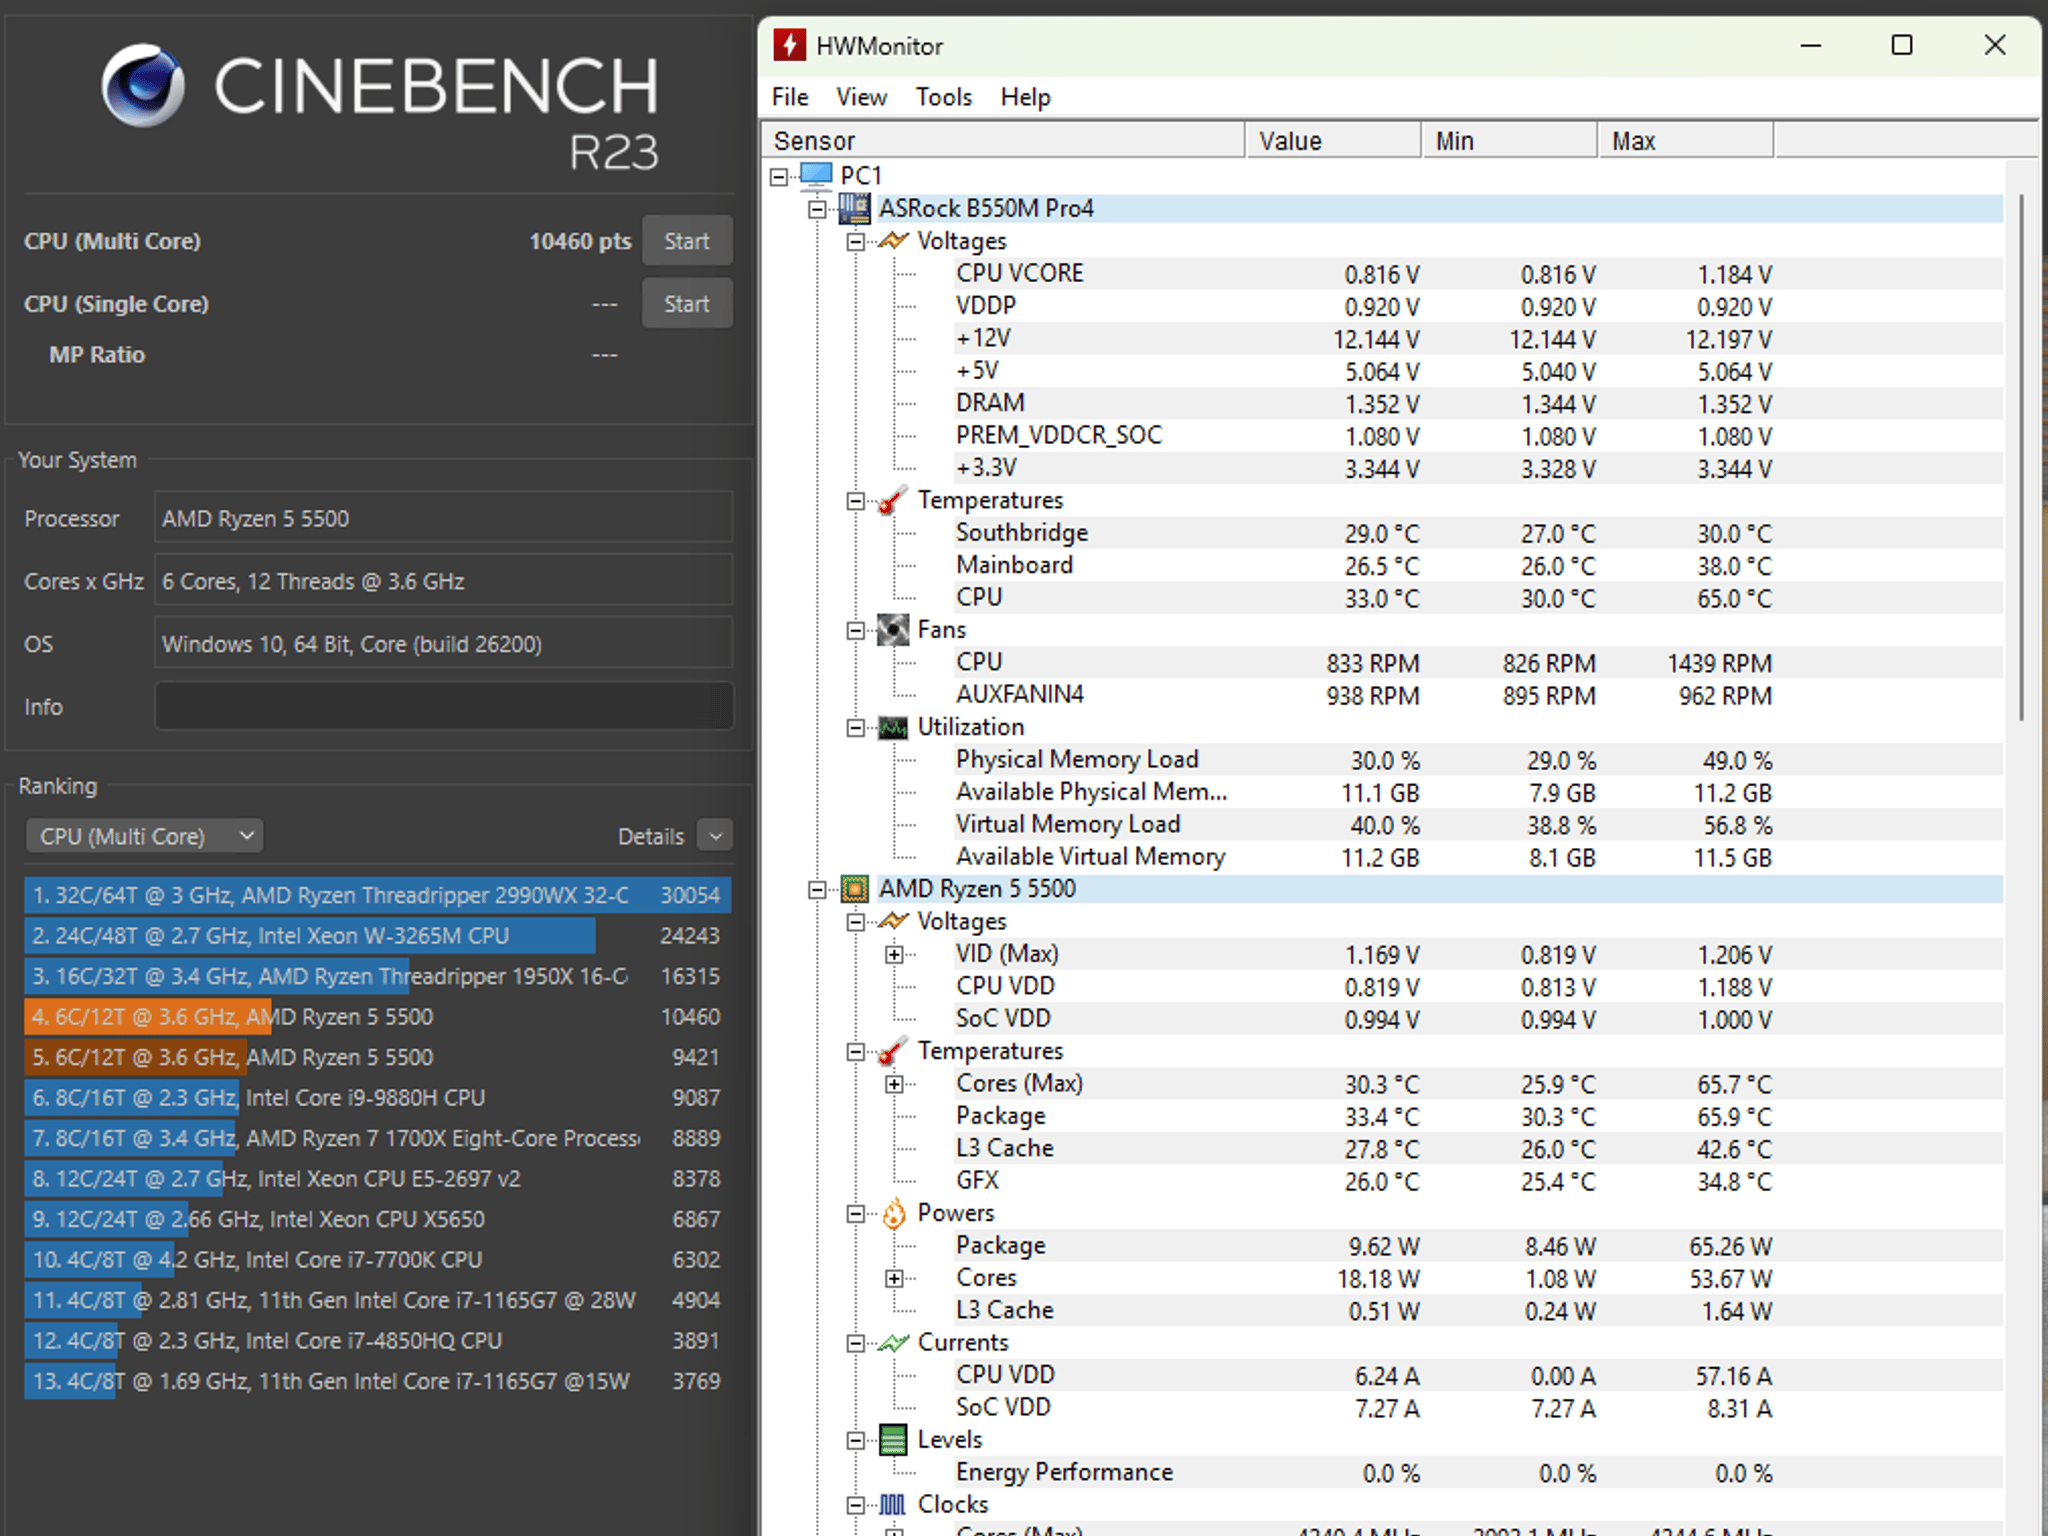Start the CPU (Multi Core) benchmark
This screenshot has width=2048, height=1536.
(x=687, y=241)
